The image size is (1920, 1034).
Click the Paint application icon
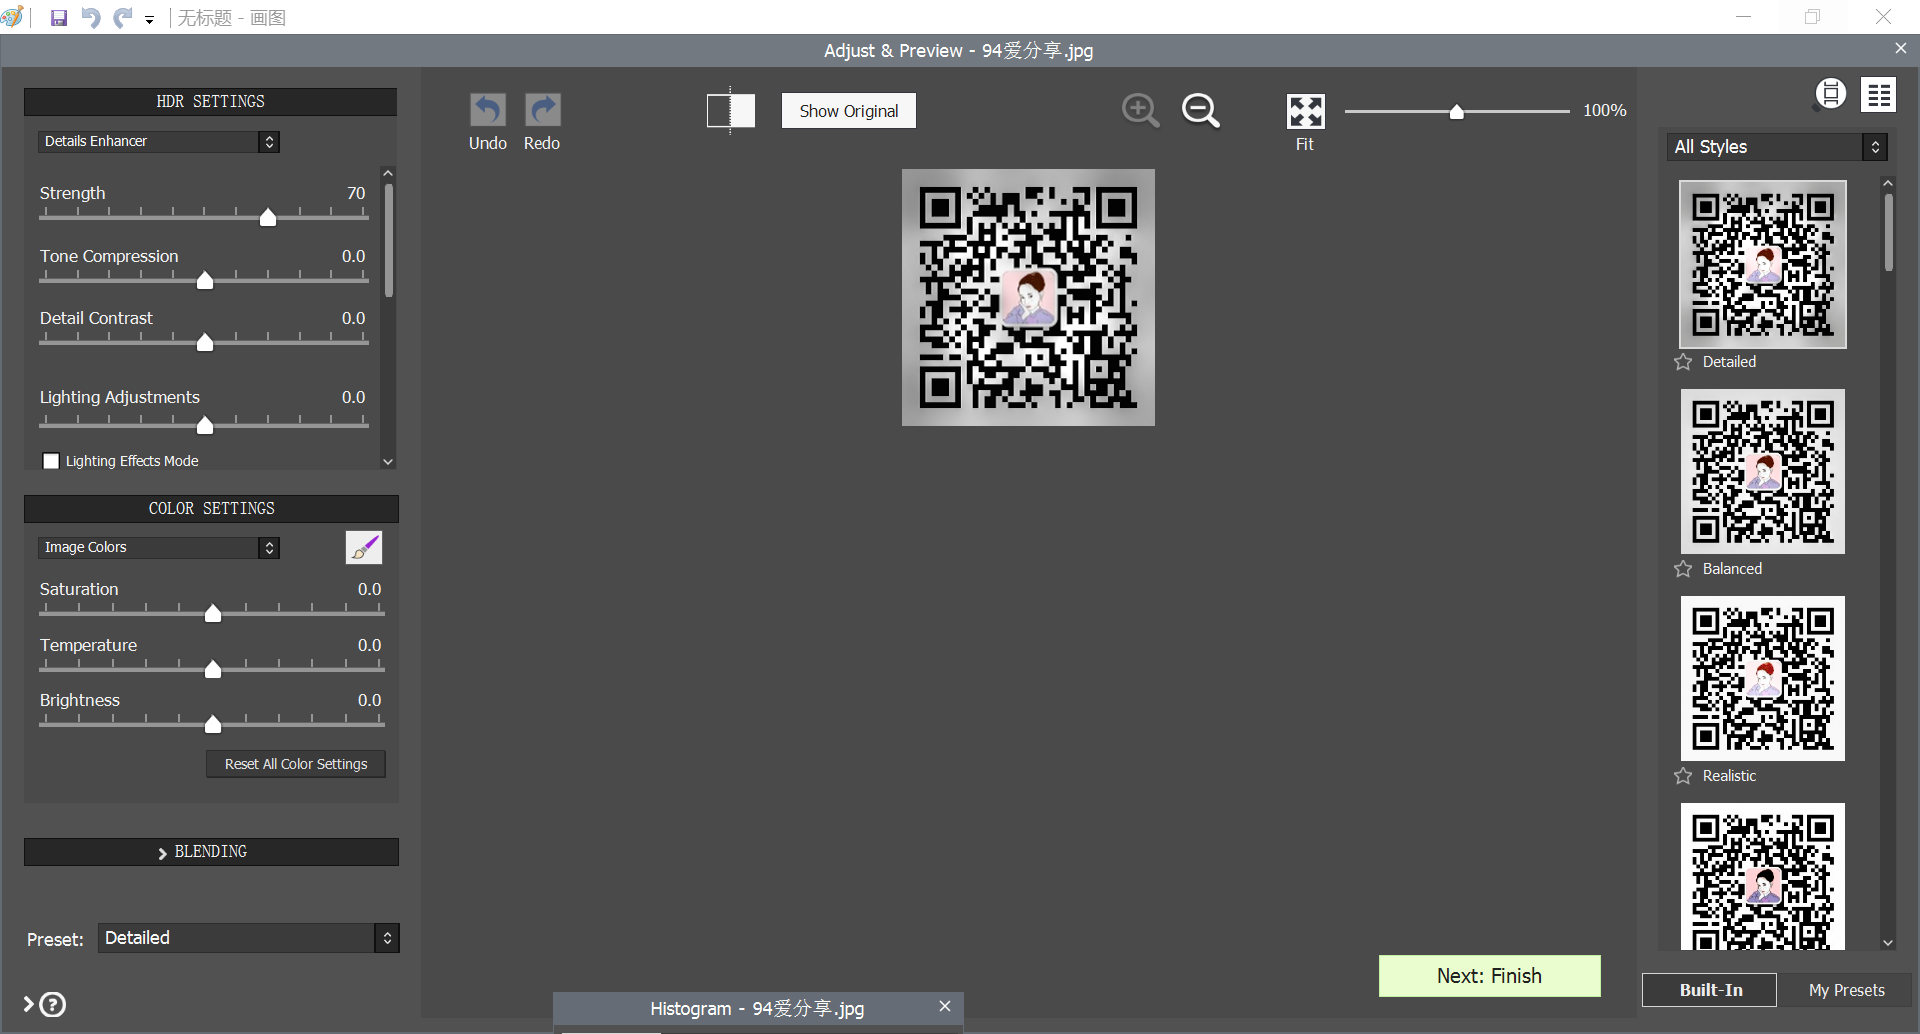click(12, 17)
